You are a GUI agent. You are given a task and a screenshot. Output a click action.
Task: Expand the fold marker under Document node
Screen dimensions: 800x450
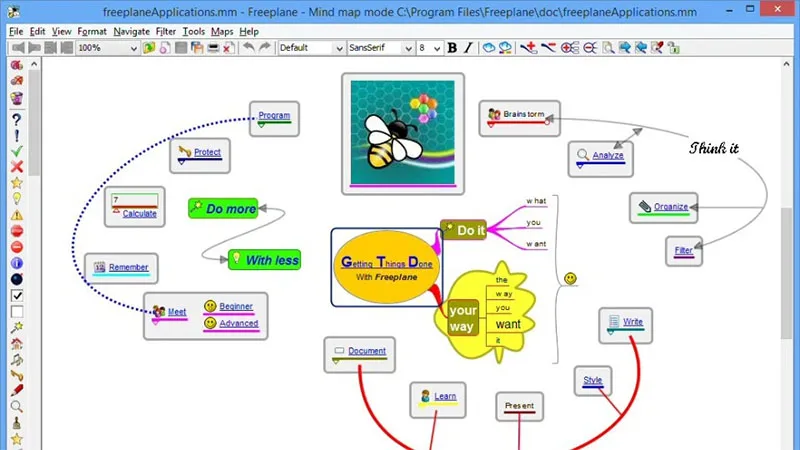(x=336, y=361)
